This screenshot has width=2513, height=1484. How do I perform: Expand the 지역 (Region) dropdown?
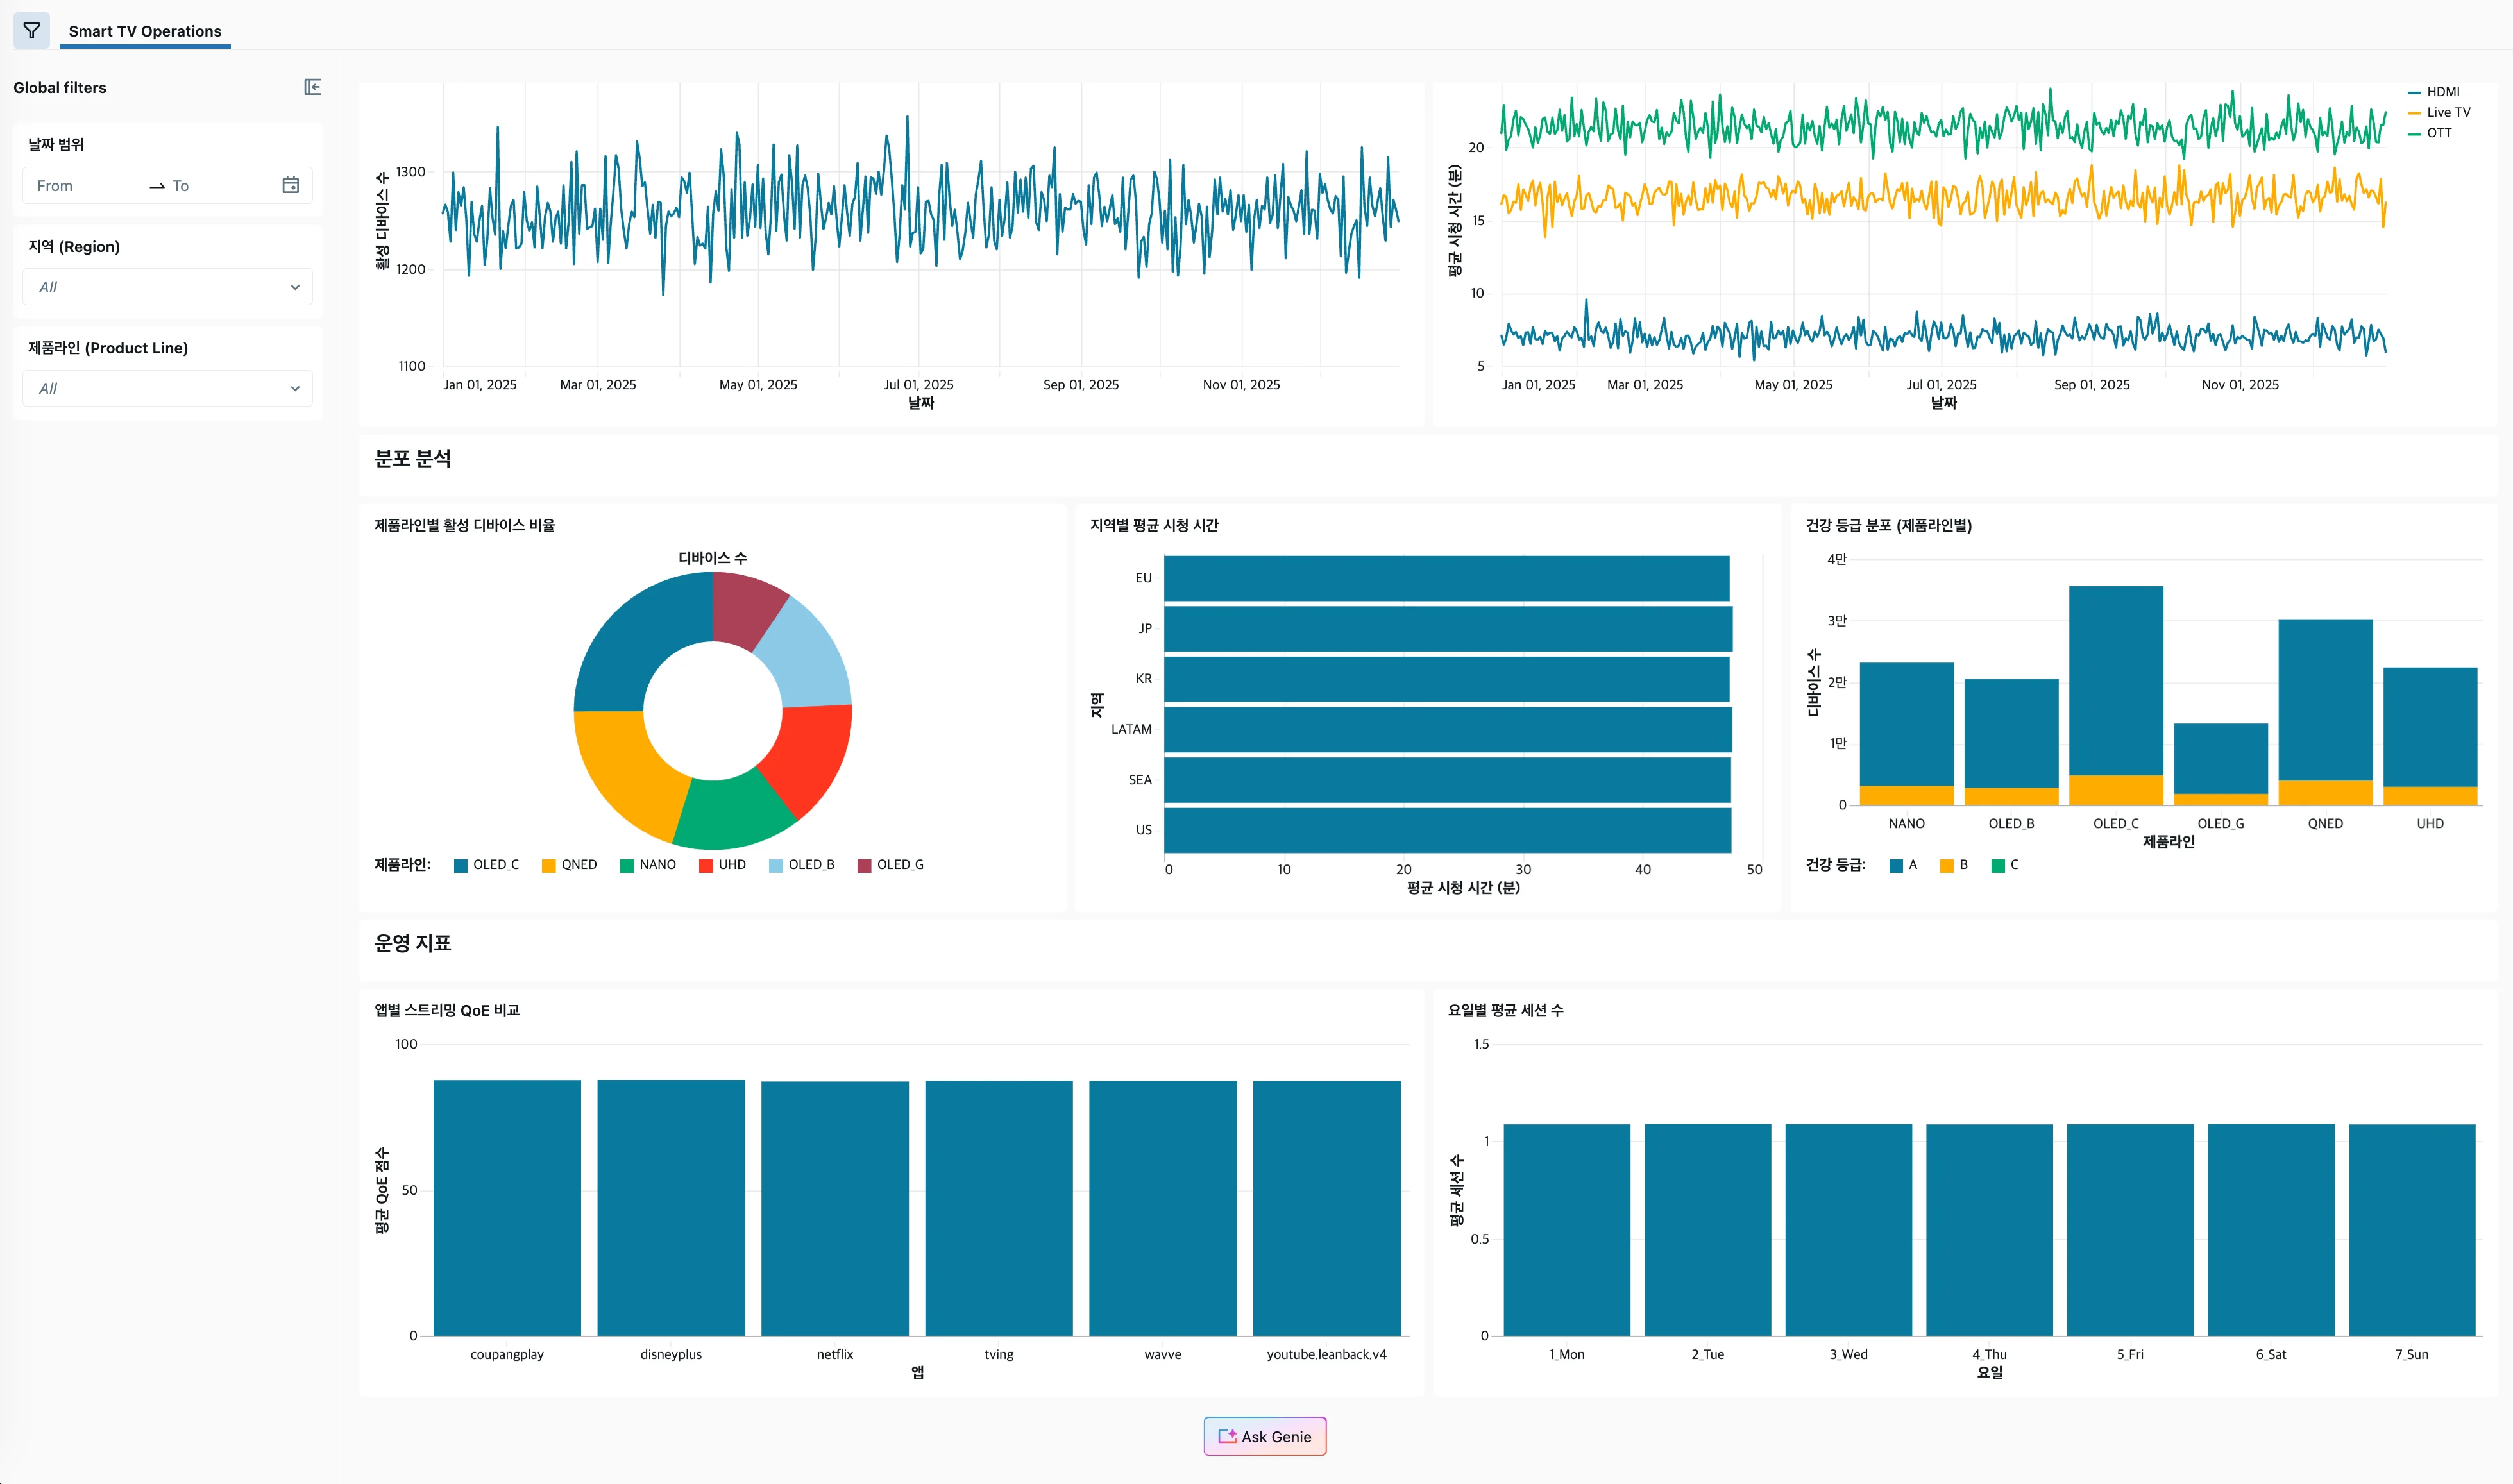point(167,287)
